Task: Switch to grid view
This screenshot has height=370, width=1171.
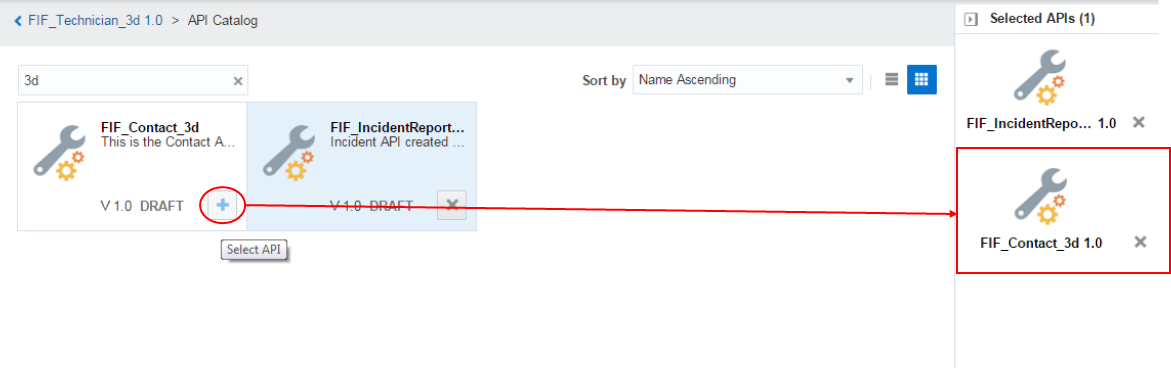Action: pyautogui.click(x=922, y=79)
